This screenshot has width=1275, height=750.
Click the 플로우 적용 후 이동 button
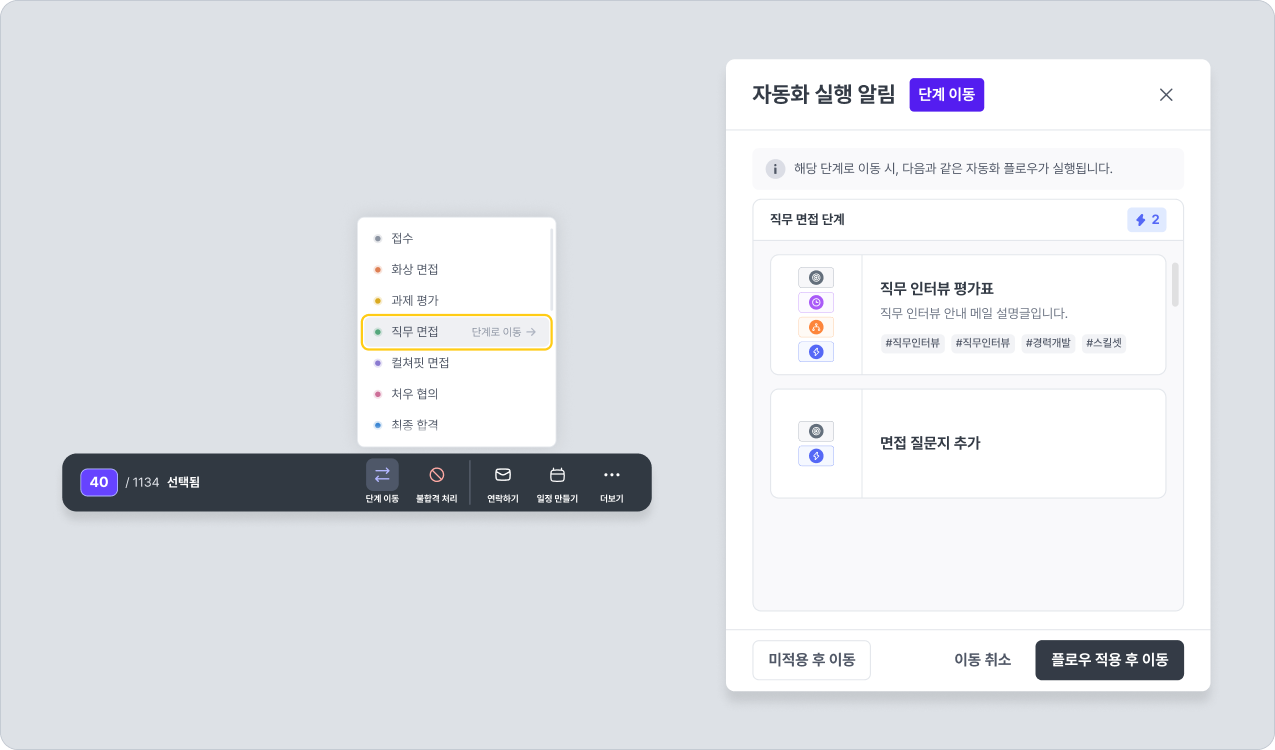1109,660
